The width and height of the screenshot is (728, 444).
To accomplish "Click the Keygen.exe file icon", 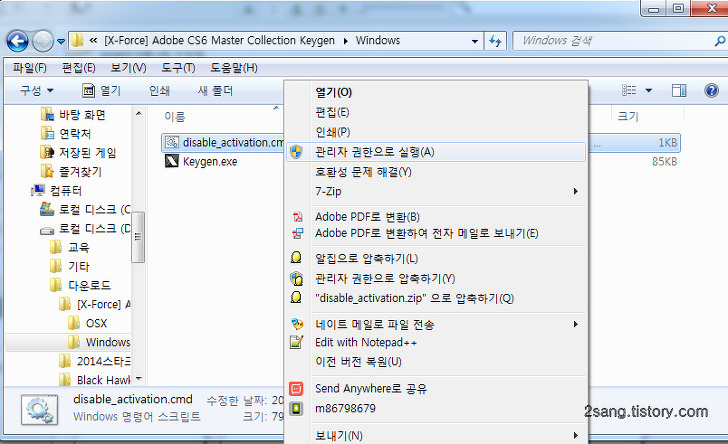I will [172, 161].
